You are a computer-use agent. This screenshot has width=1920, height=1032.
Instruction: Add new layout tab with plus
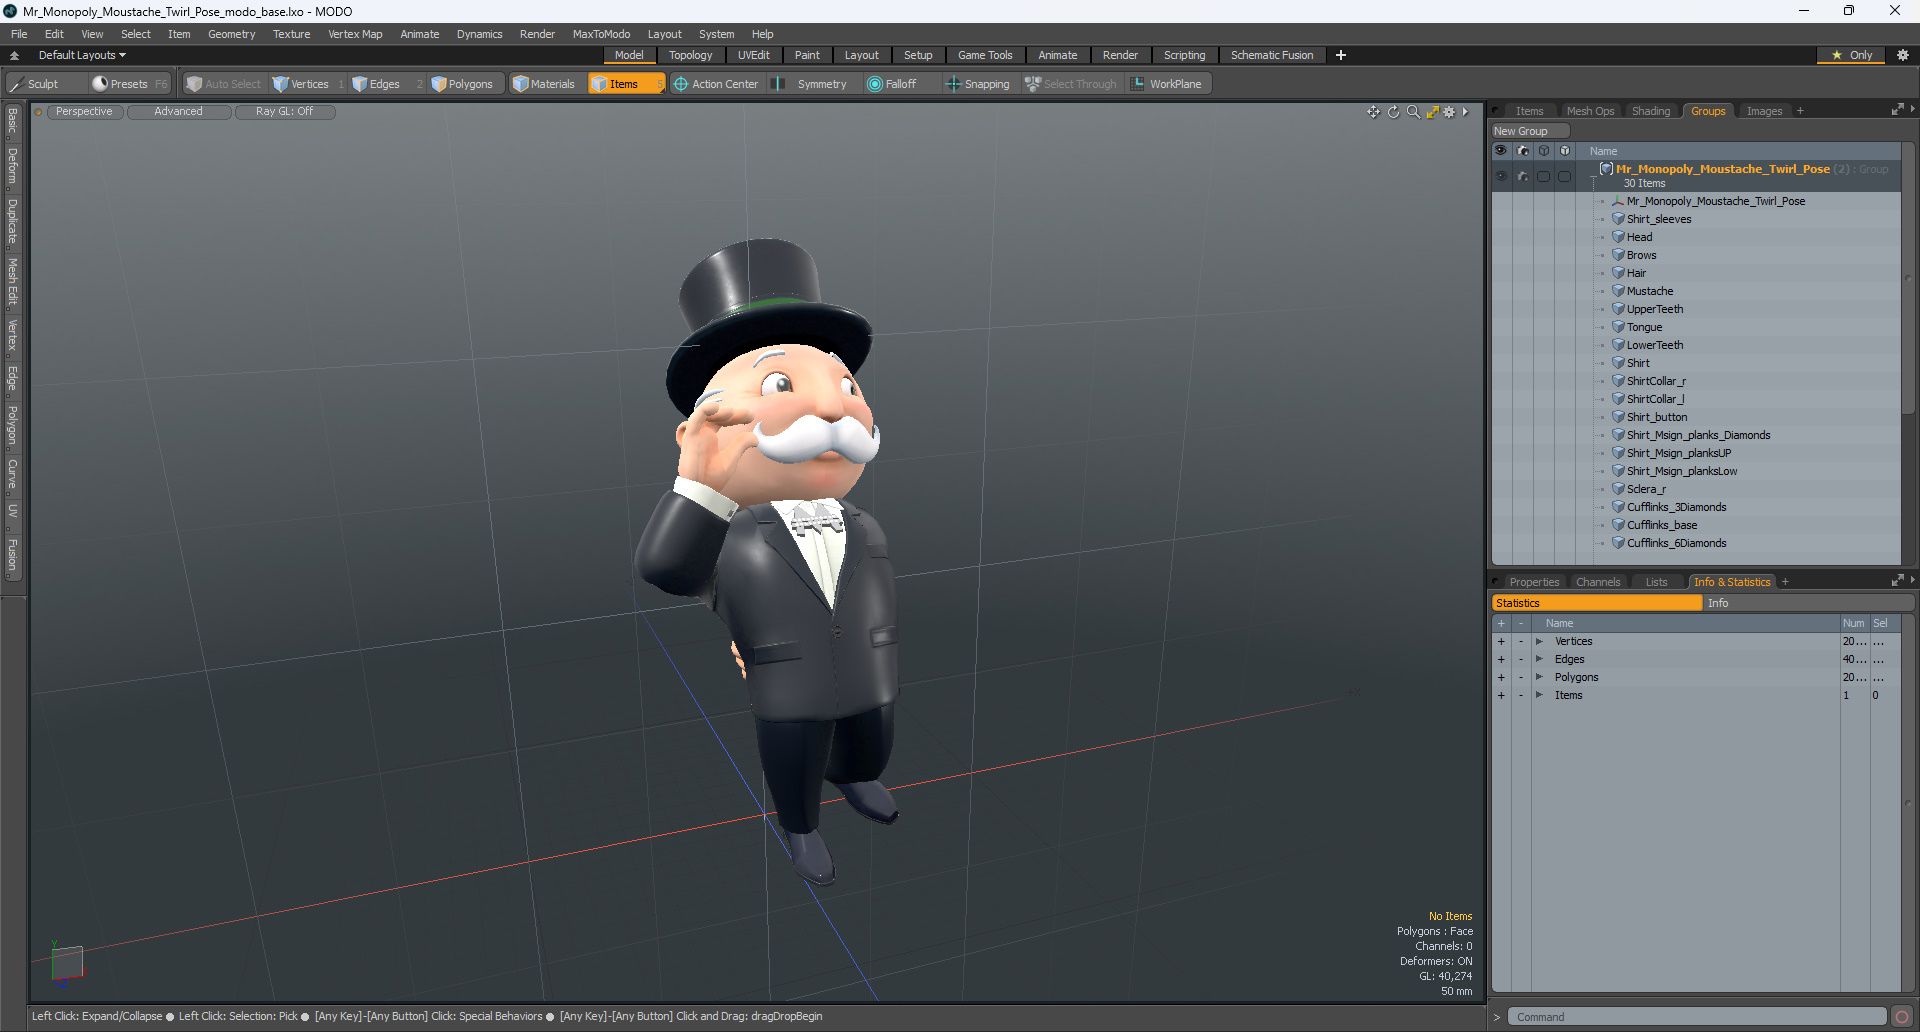[1341, 55]
